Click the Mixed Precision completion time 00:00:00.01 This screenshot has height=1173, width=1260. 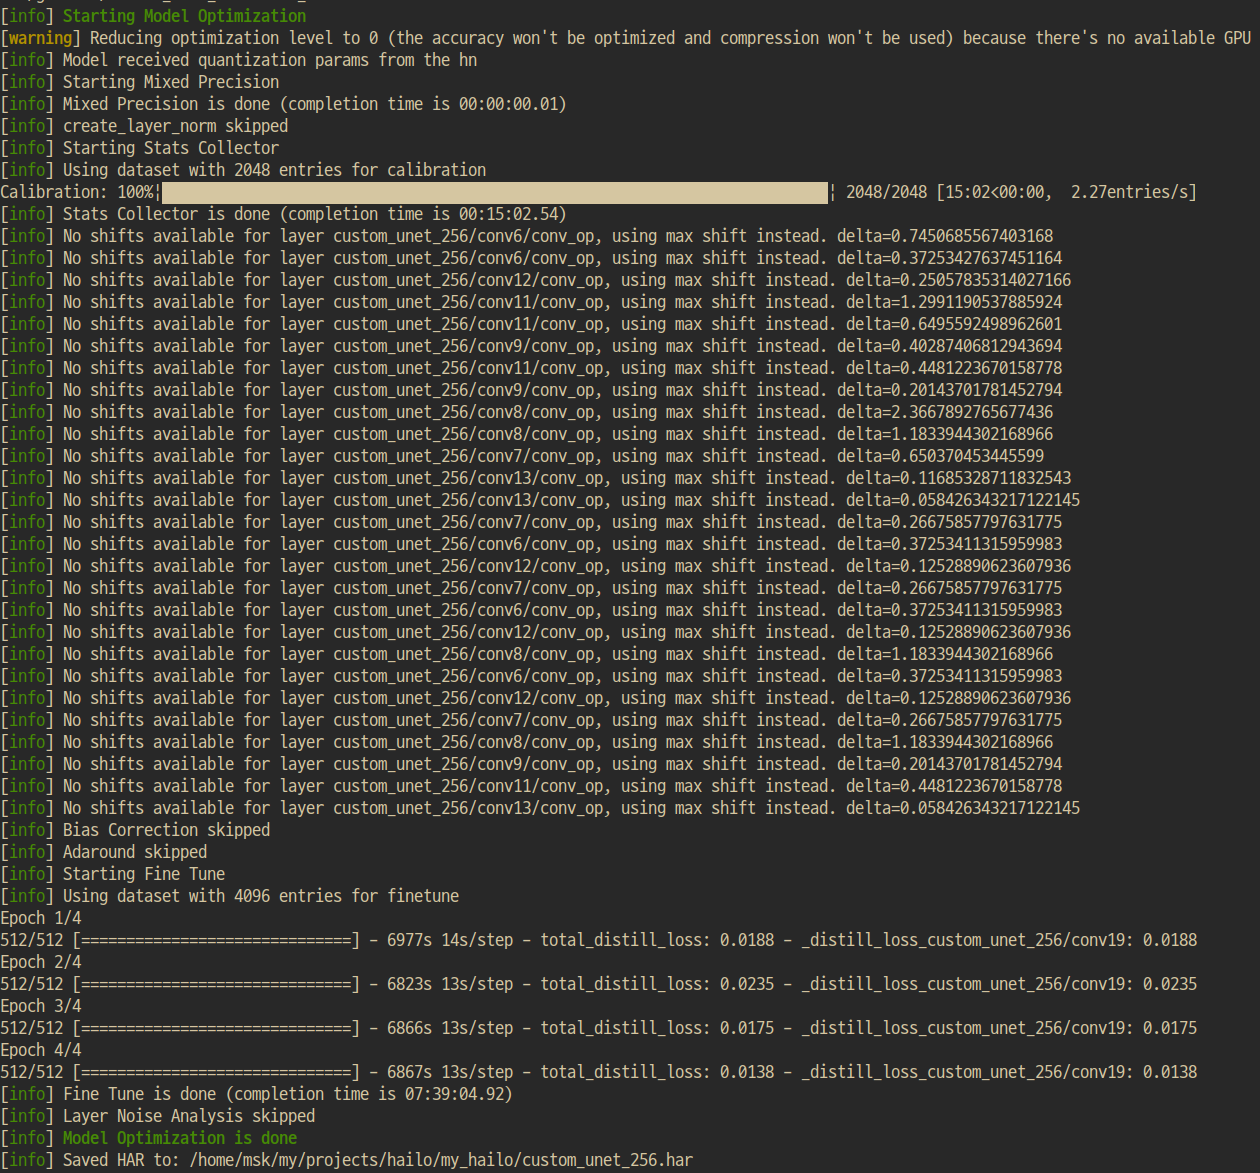508,104
